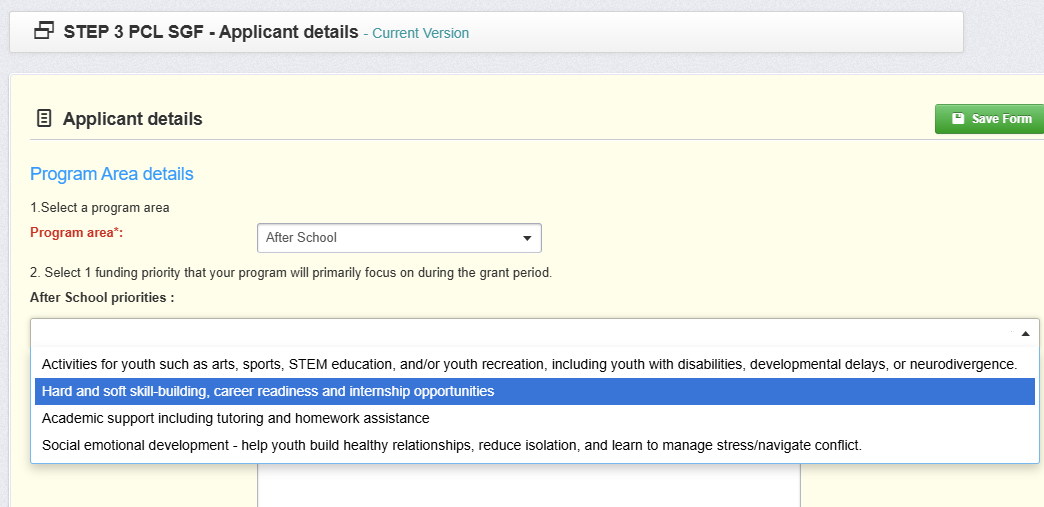Choose Hard and soft skill-building option
Screen dimensions: 1044x507
coord(268,391)
